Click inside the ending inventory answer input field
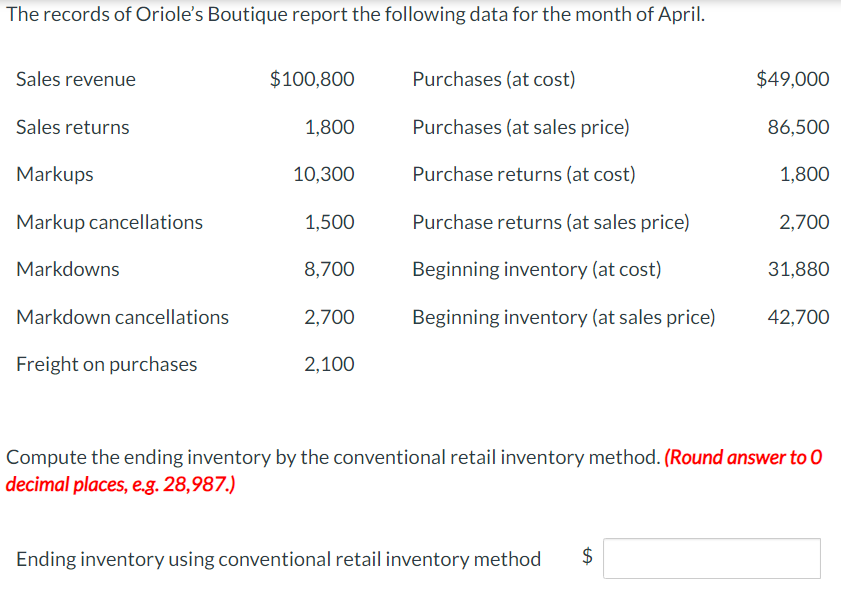 click(710, 558)
